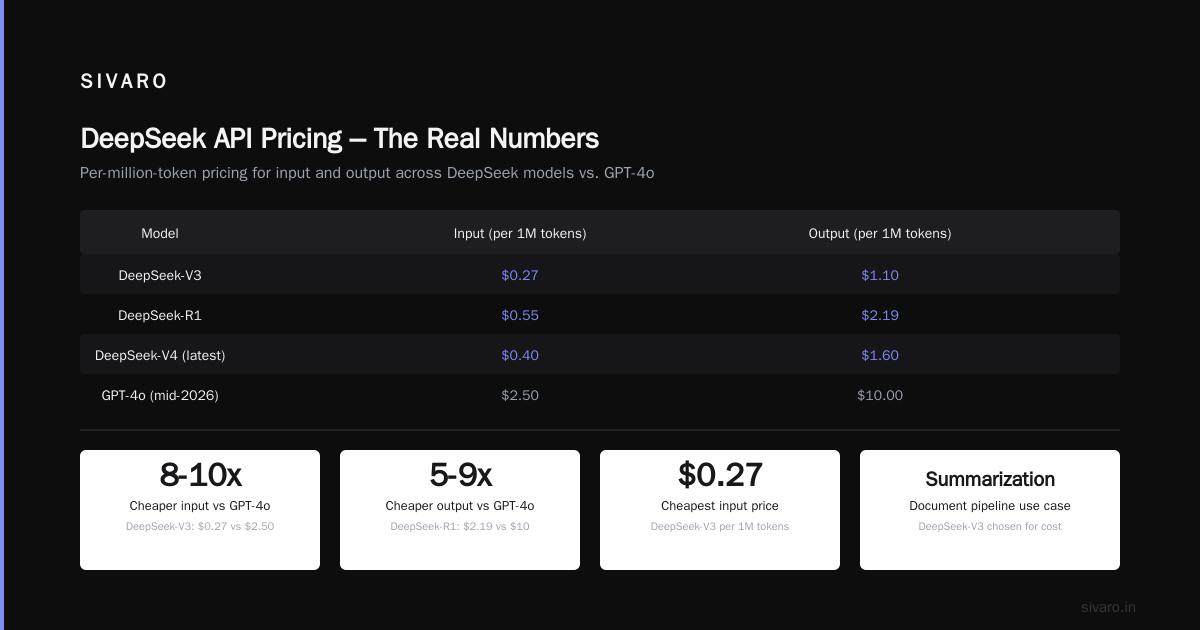Click the Model column header
Viewport: 1200px width, 630px height.
[x=160, y=234]
